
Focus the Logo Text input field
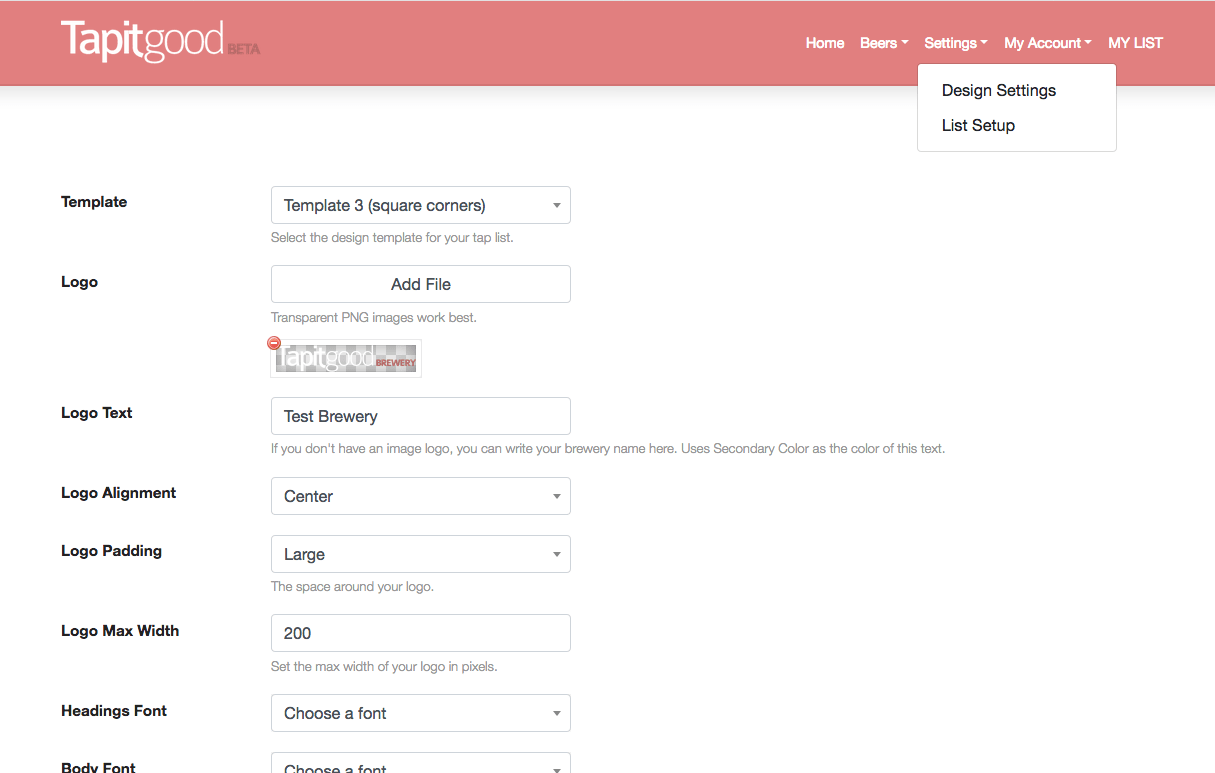tap(420, 416)
